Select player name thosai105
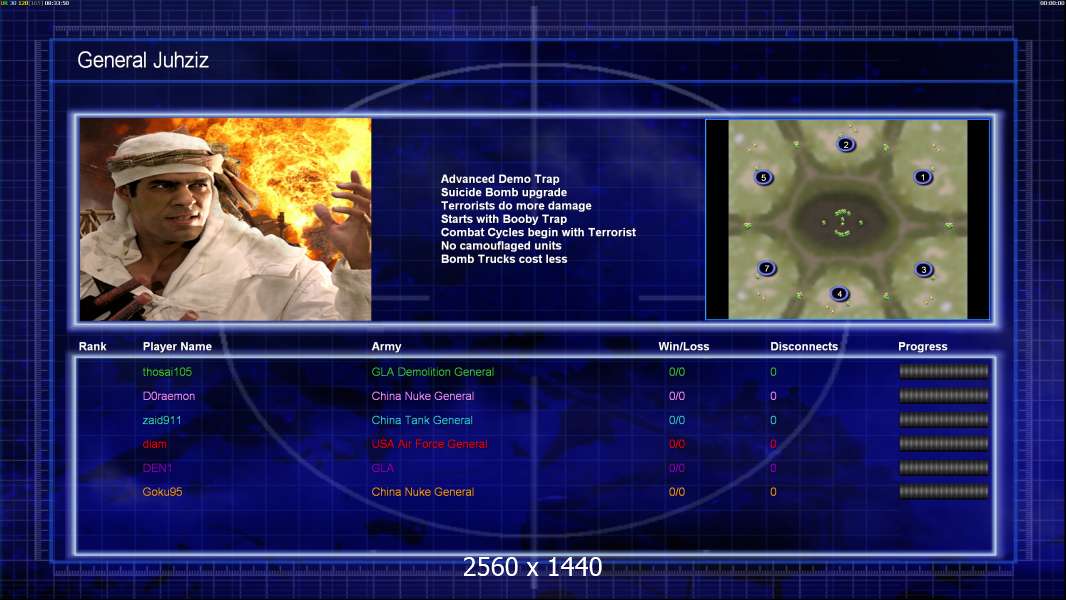This screenshot has width=1066, height=600. pyautogui.click(x=167, y=372)
